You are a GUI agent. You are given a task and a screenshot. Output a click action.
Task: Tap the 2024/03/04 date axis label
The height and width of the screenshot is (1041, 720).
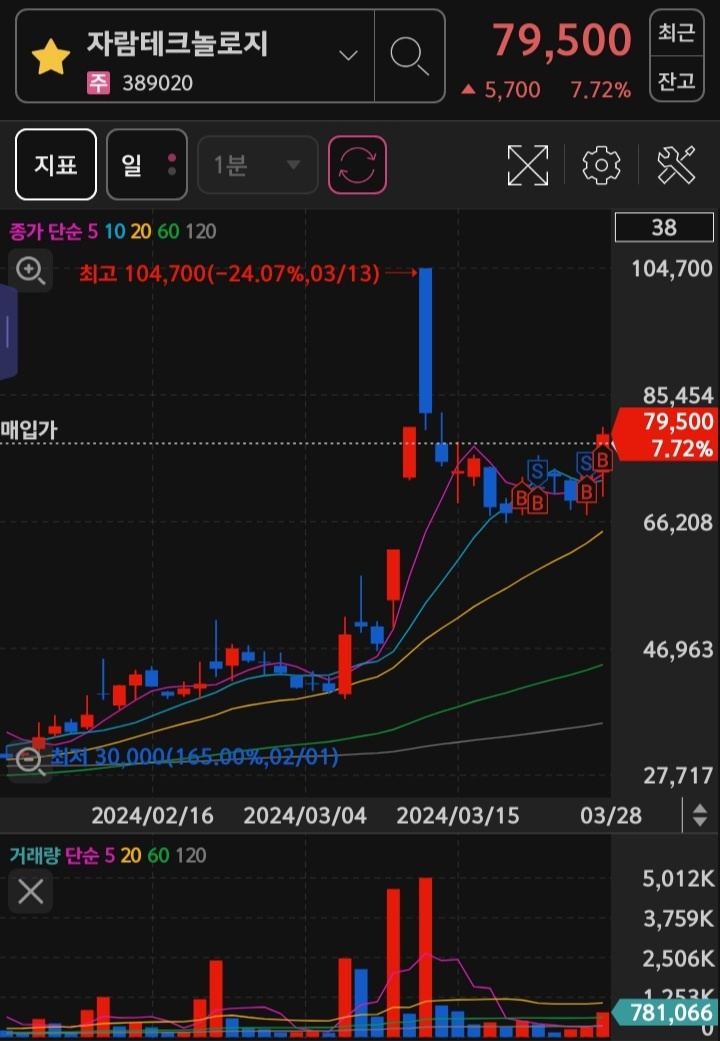pyautogui.click(x=305, y=815)
